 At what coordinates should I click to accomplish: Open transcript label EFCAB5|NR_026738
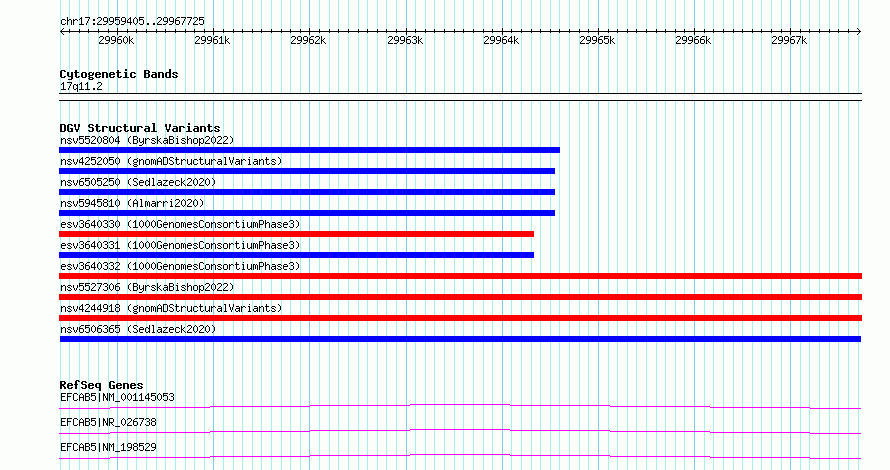point(108,422)
